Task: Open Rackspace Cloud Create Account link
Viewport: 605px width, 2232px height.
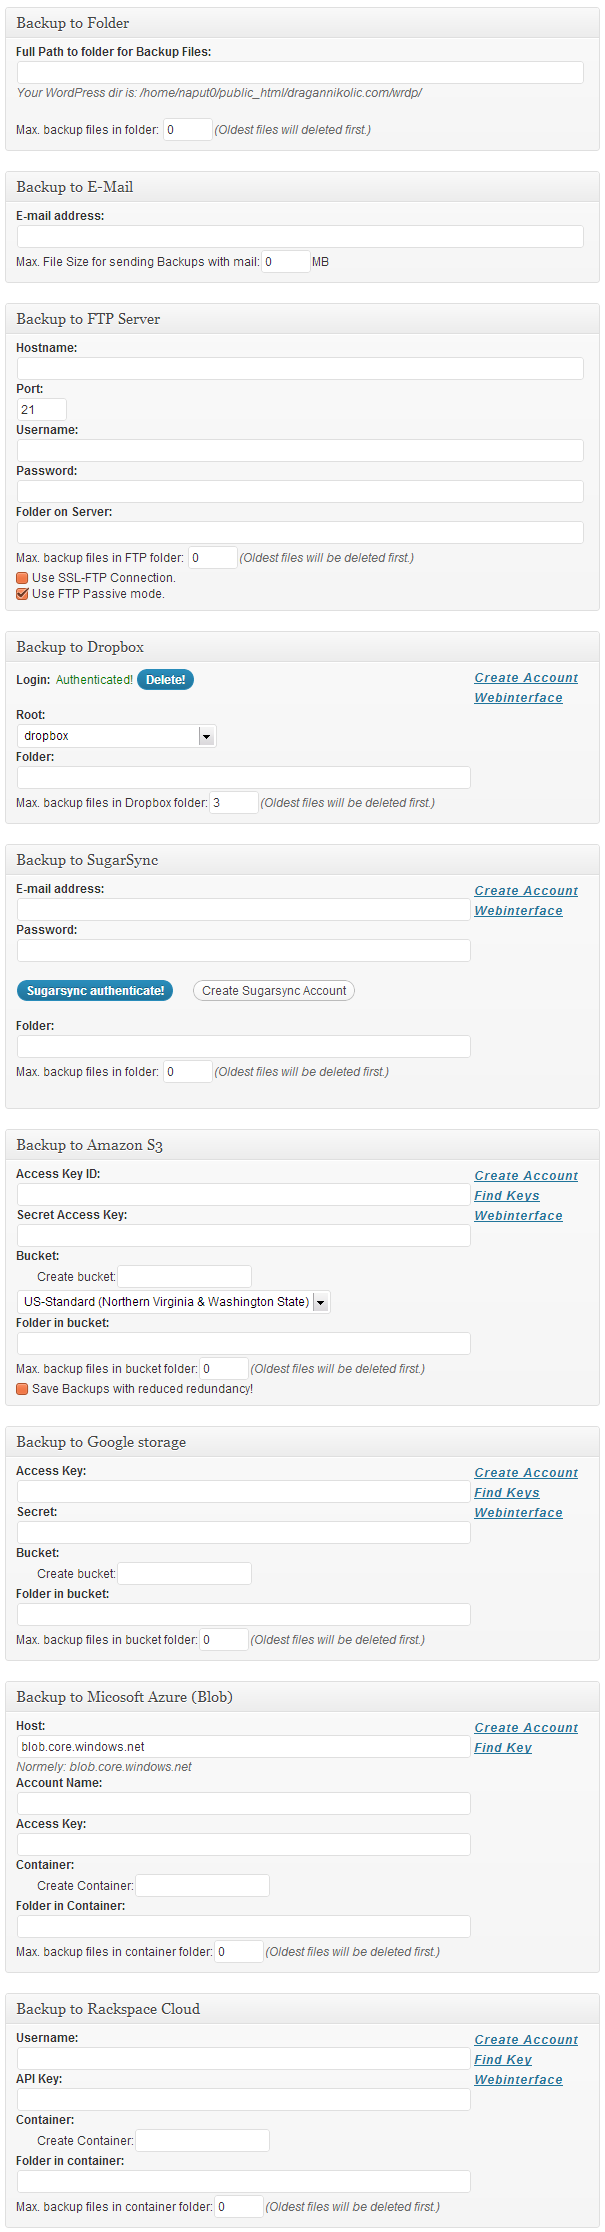Action: (526, 2040)
